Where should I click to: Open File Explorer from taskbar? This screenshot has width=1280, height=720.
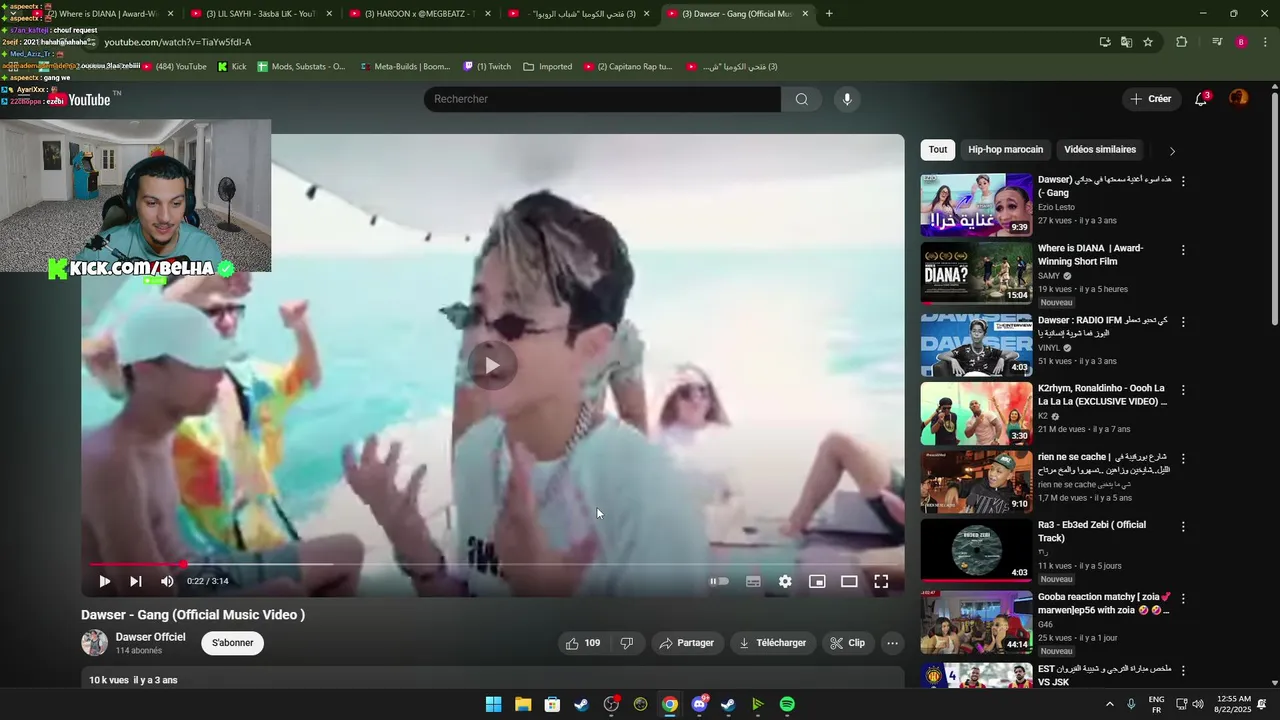tap(523, 704)
